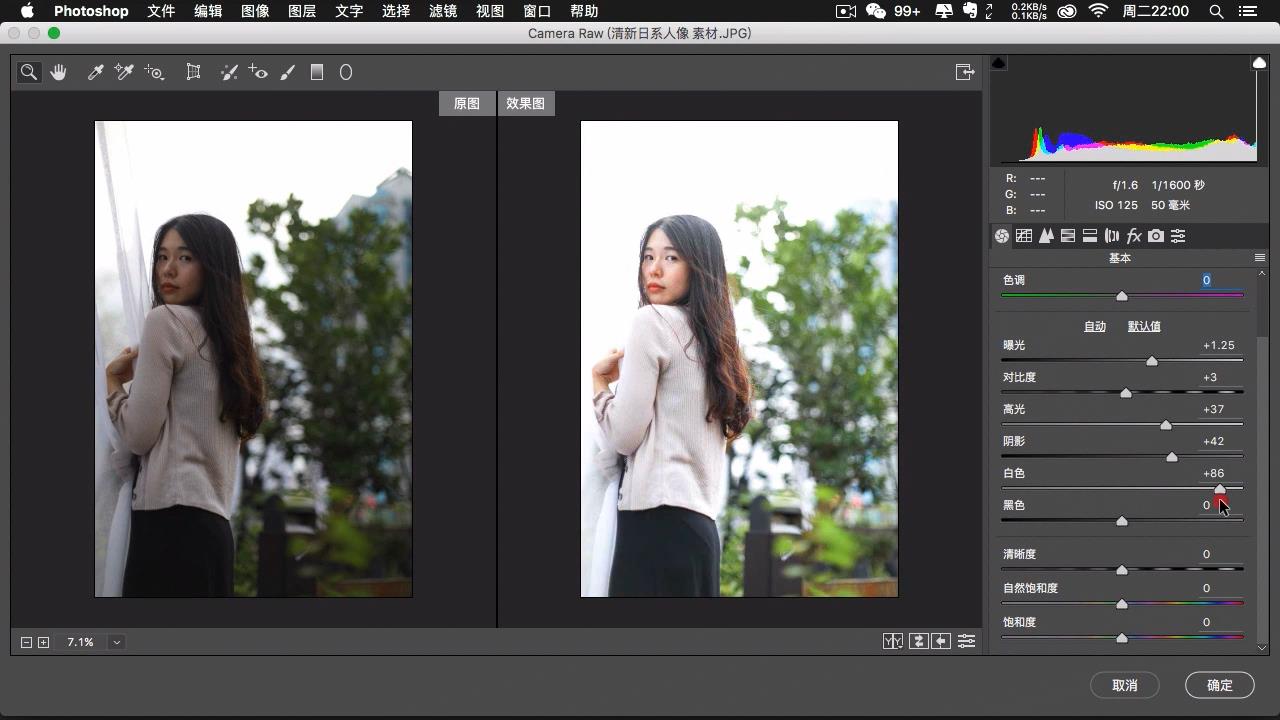
Task: Adjust the 阴影 shadows slider handle
Action: [1172, 457]
